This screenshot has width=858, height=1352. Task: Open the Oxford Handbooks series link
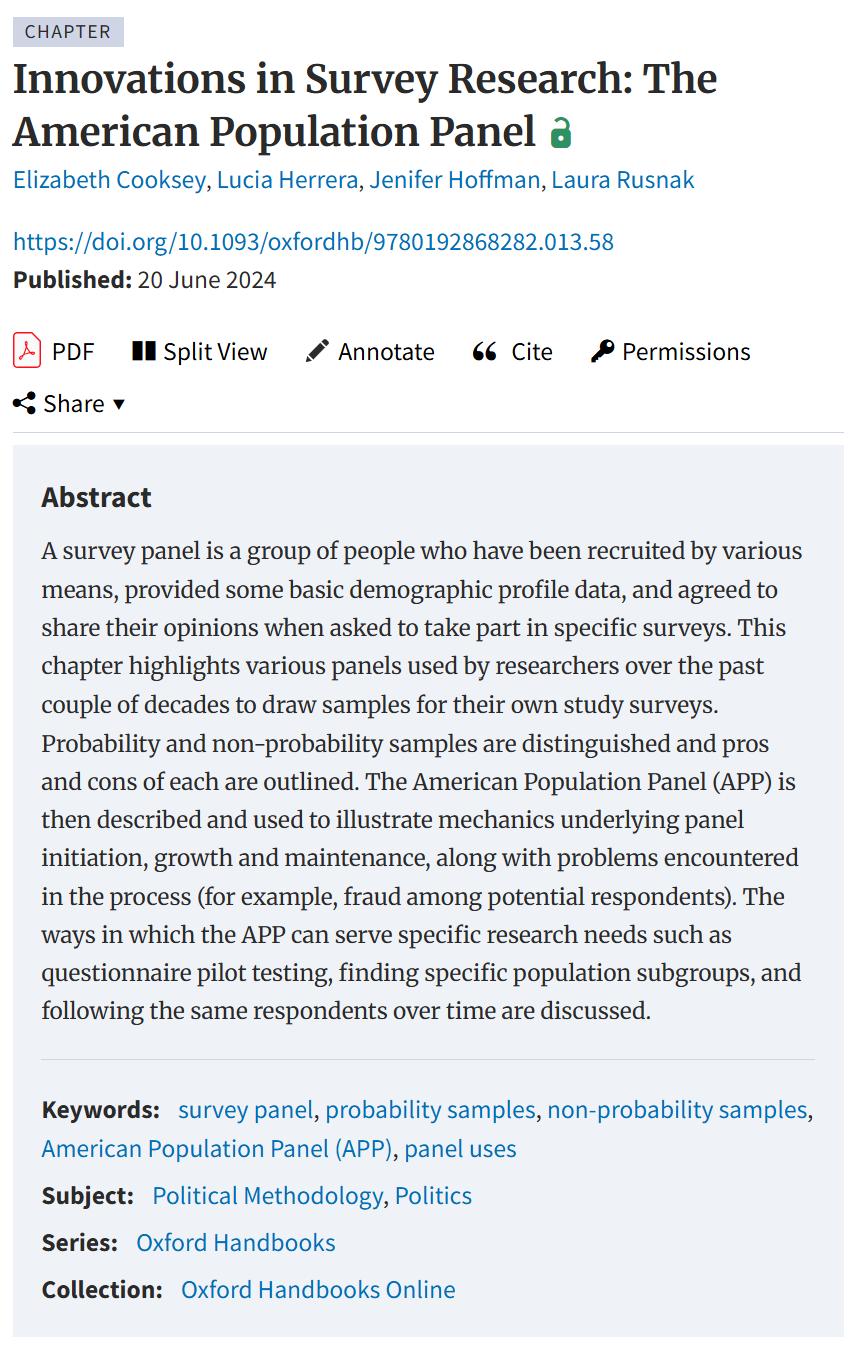click(236, 1242)
